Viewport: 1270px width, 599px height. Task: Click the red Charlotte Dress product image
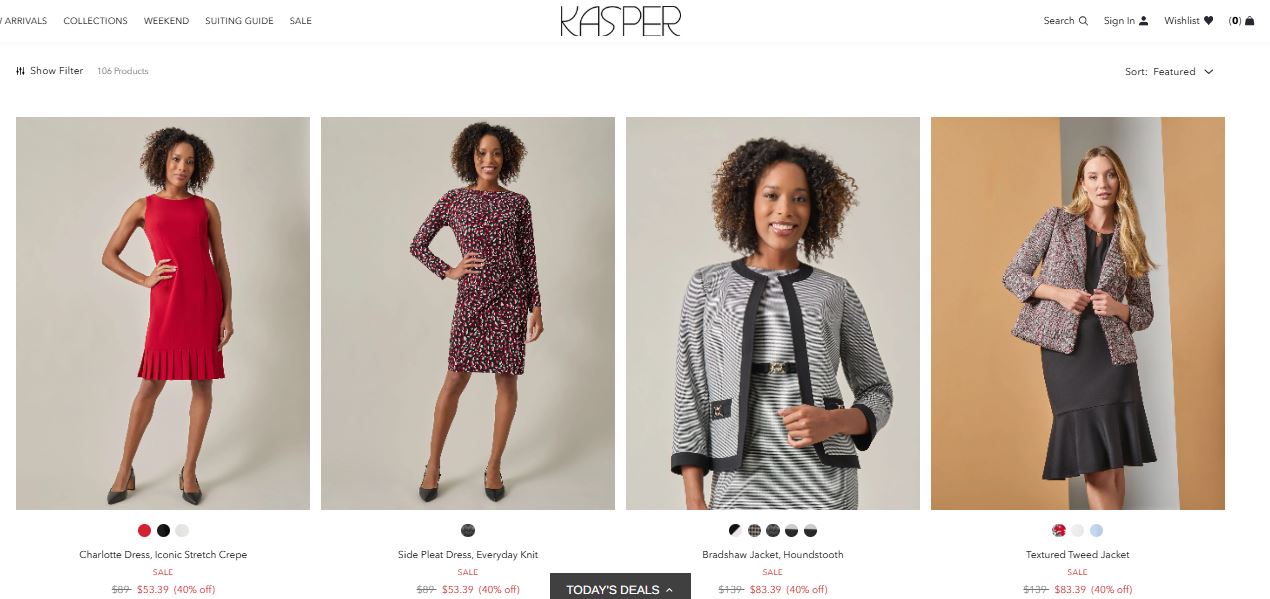[x=163, y=313]
